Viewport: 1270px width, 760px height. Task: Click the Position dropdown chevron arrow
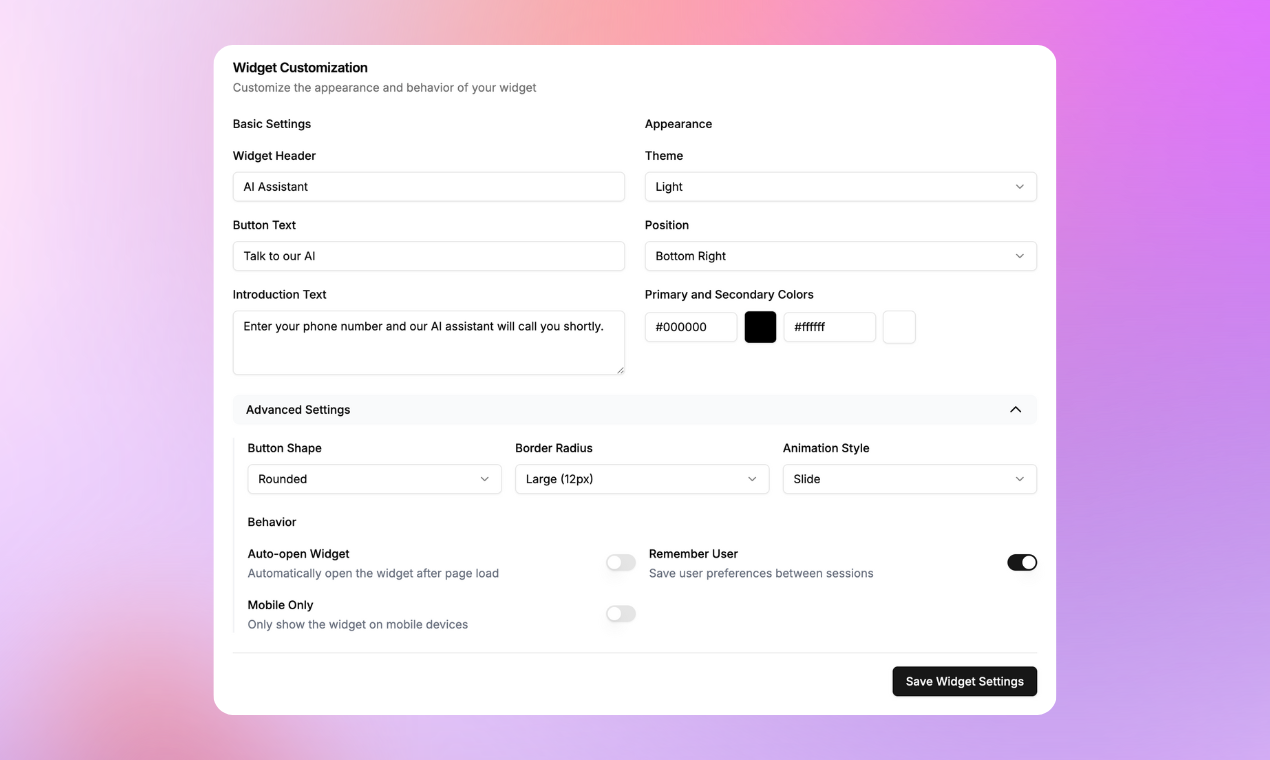pos(1019,256)
